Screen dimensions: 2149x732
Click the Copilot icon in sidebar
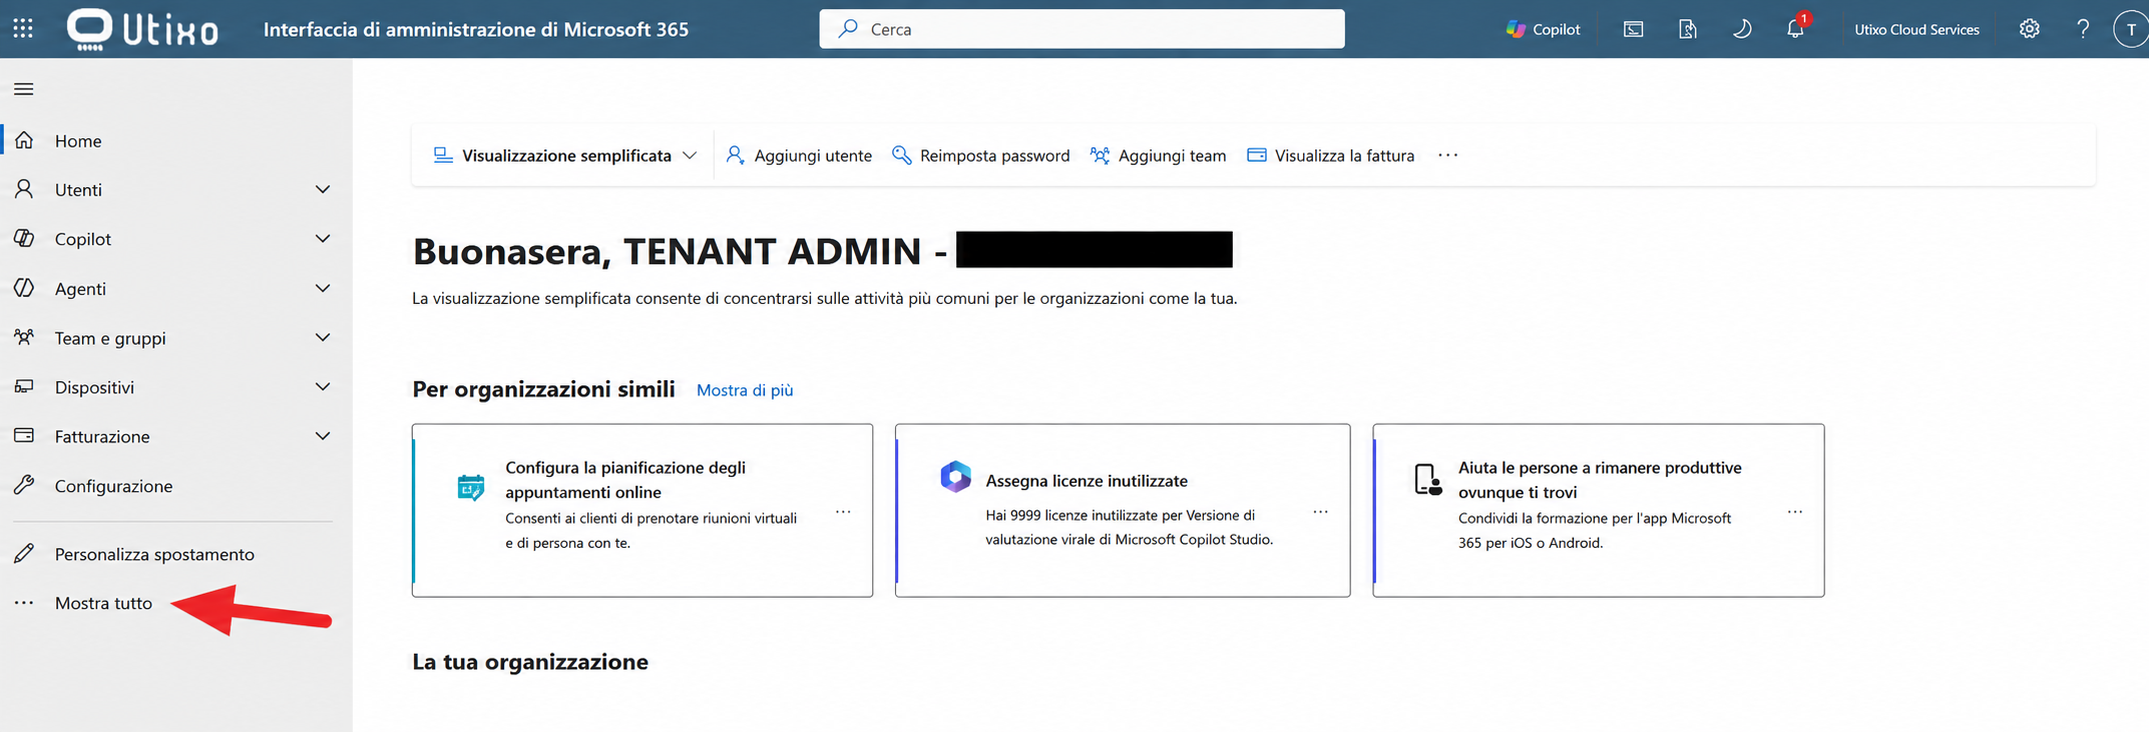coord(24,238)
